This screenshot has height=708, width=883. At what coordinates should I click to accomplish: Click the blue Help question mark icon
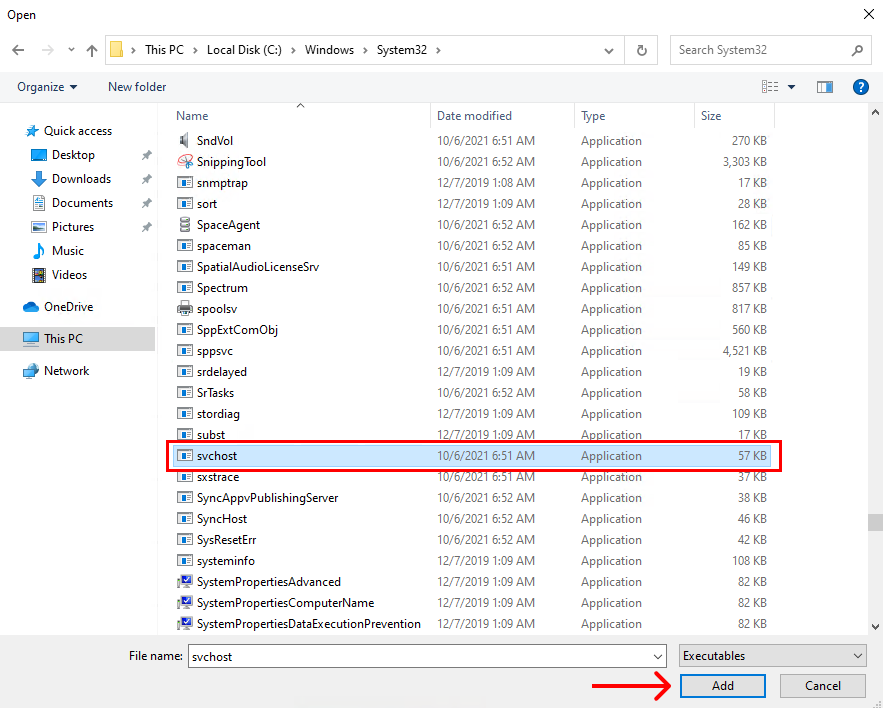pos(860,87)
